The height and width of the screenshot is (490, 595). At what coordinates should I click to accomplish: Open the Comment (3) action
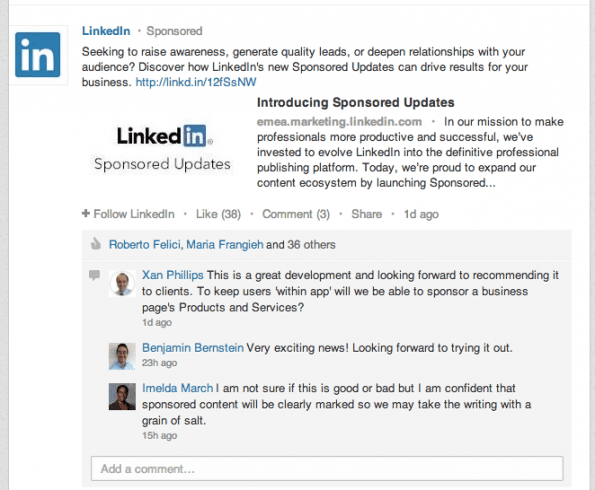296,214
